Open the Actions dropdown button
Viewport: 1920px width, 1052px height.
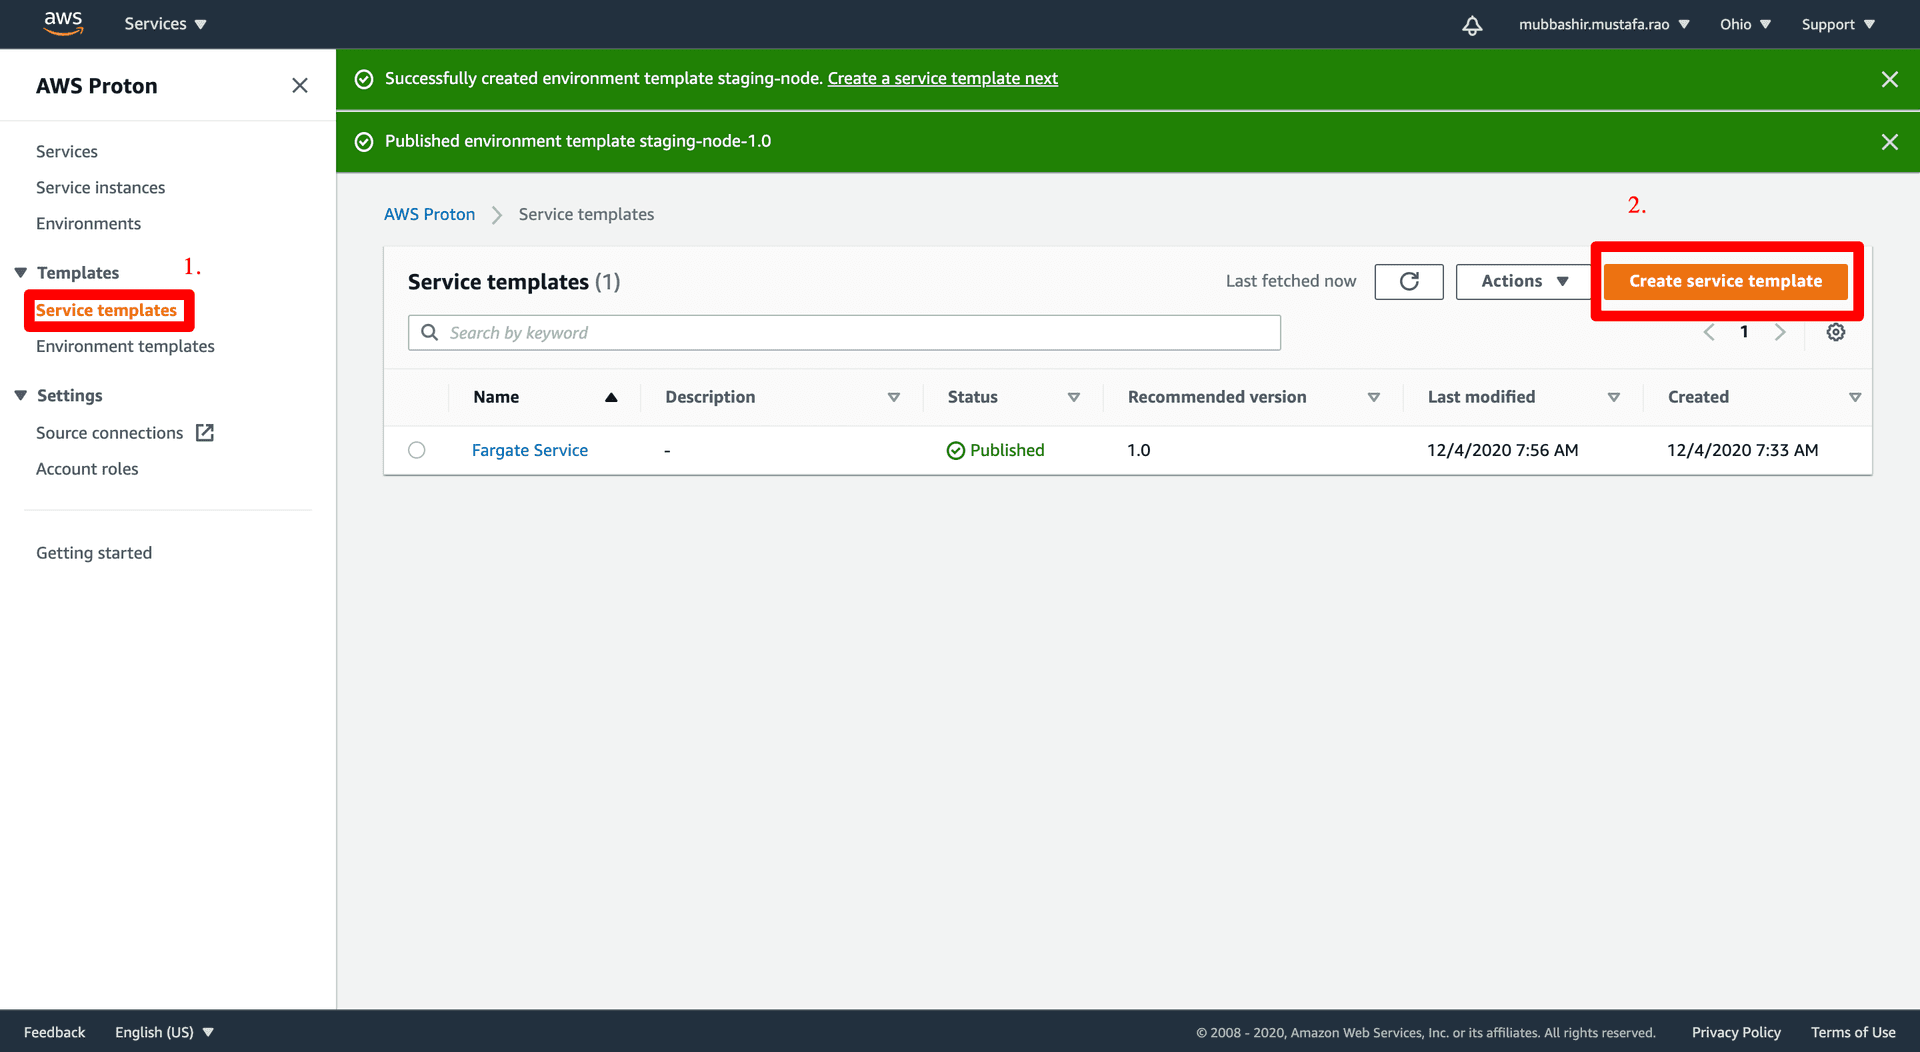[x=1524, y=282]
